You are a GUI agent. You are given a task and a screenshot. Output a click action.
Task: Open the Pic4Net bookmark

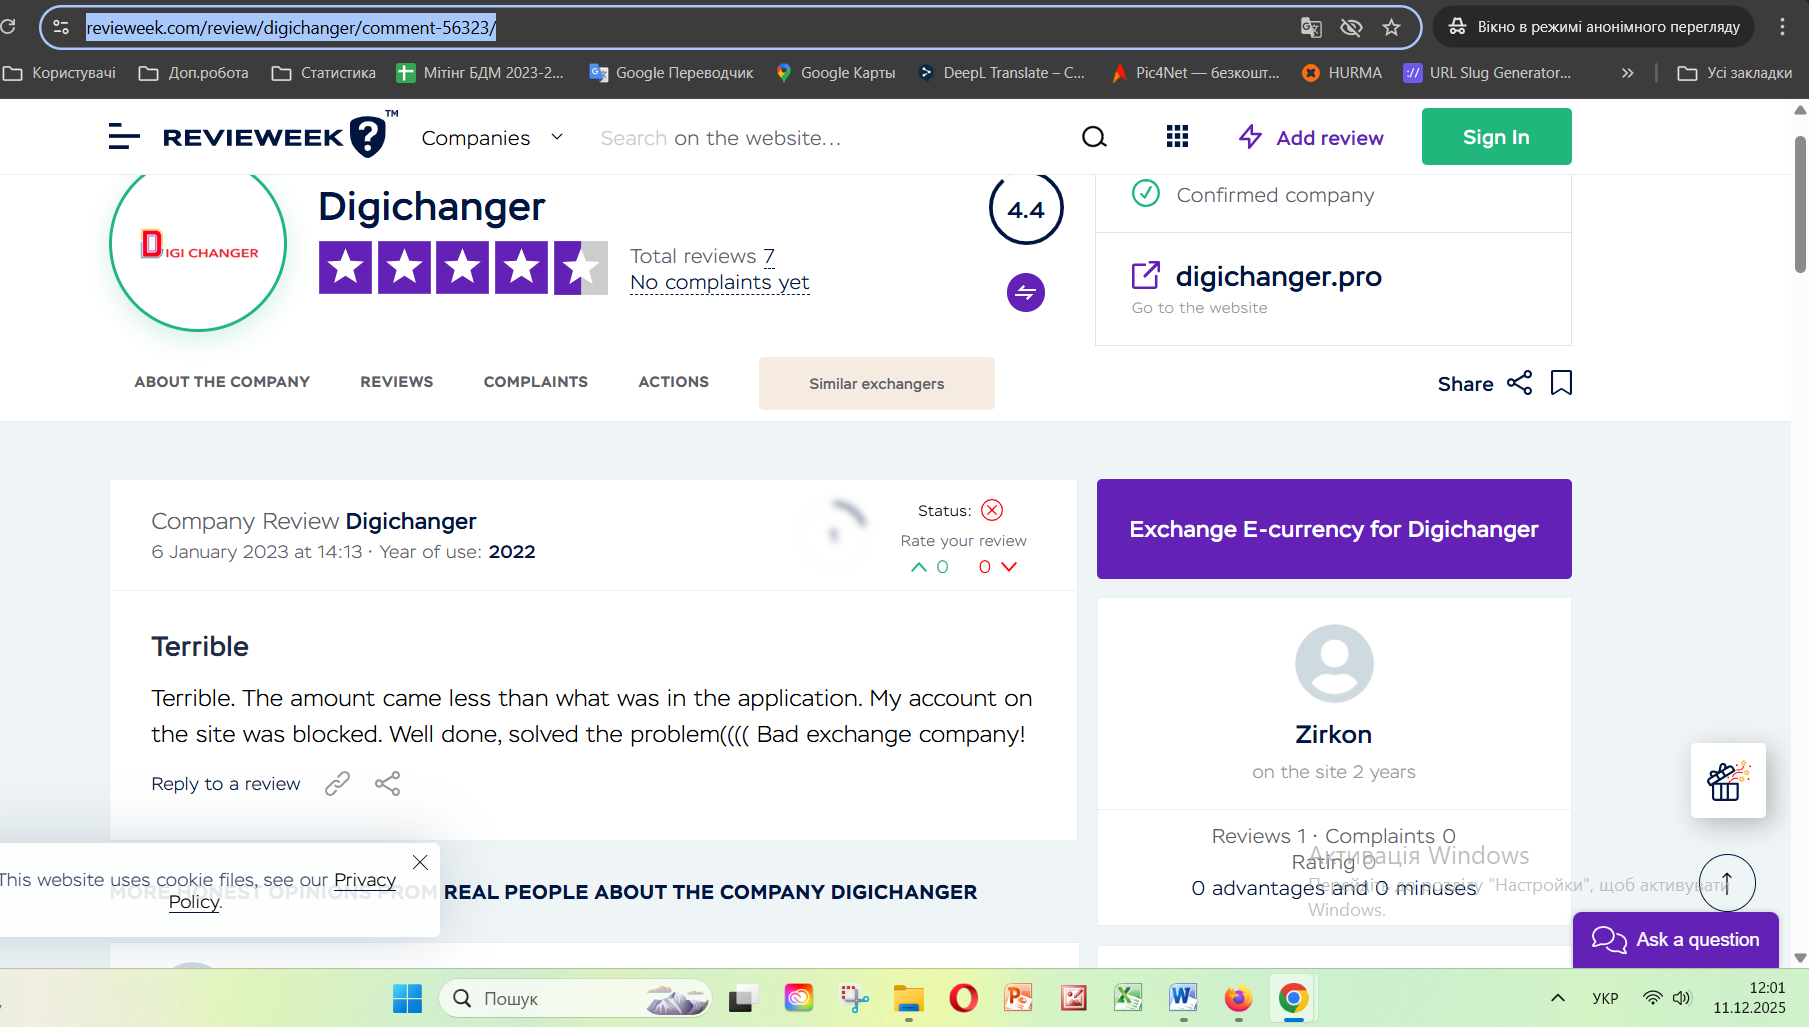pyautogui.click(x=1195, y=73)
